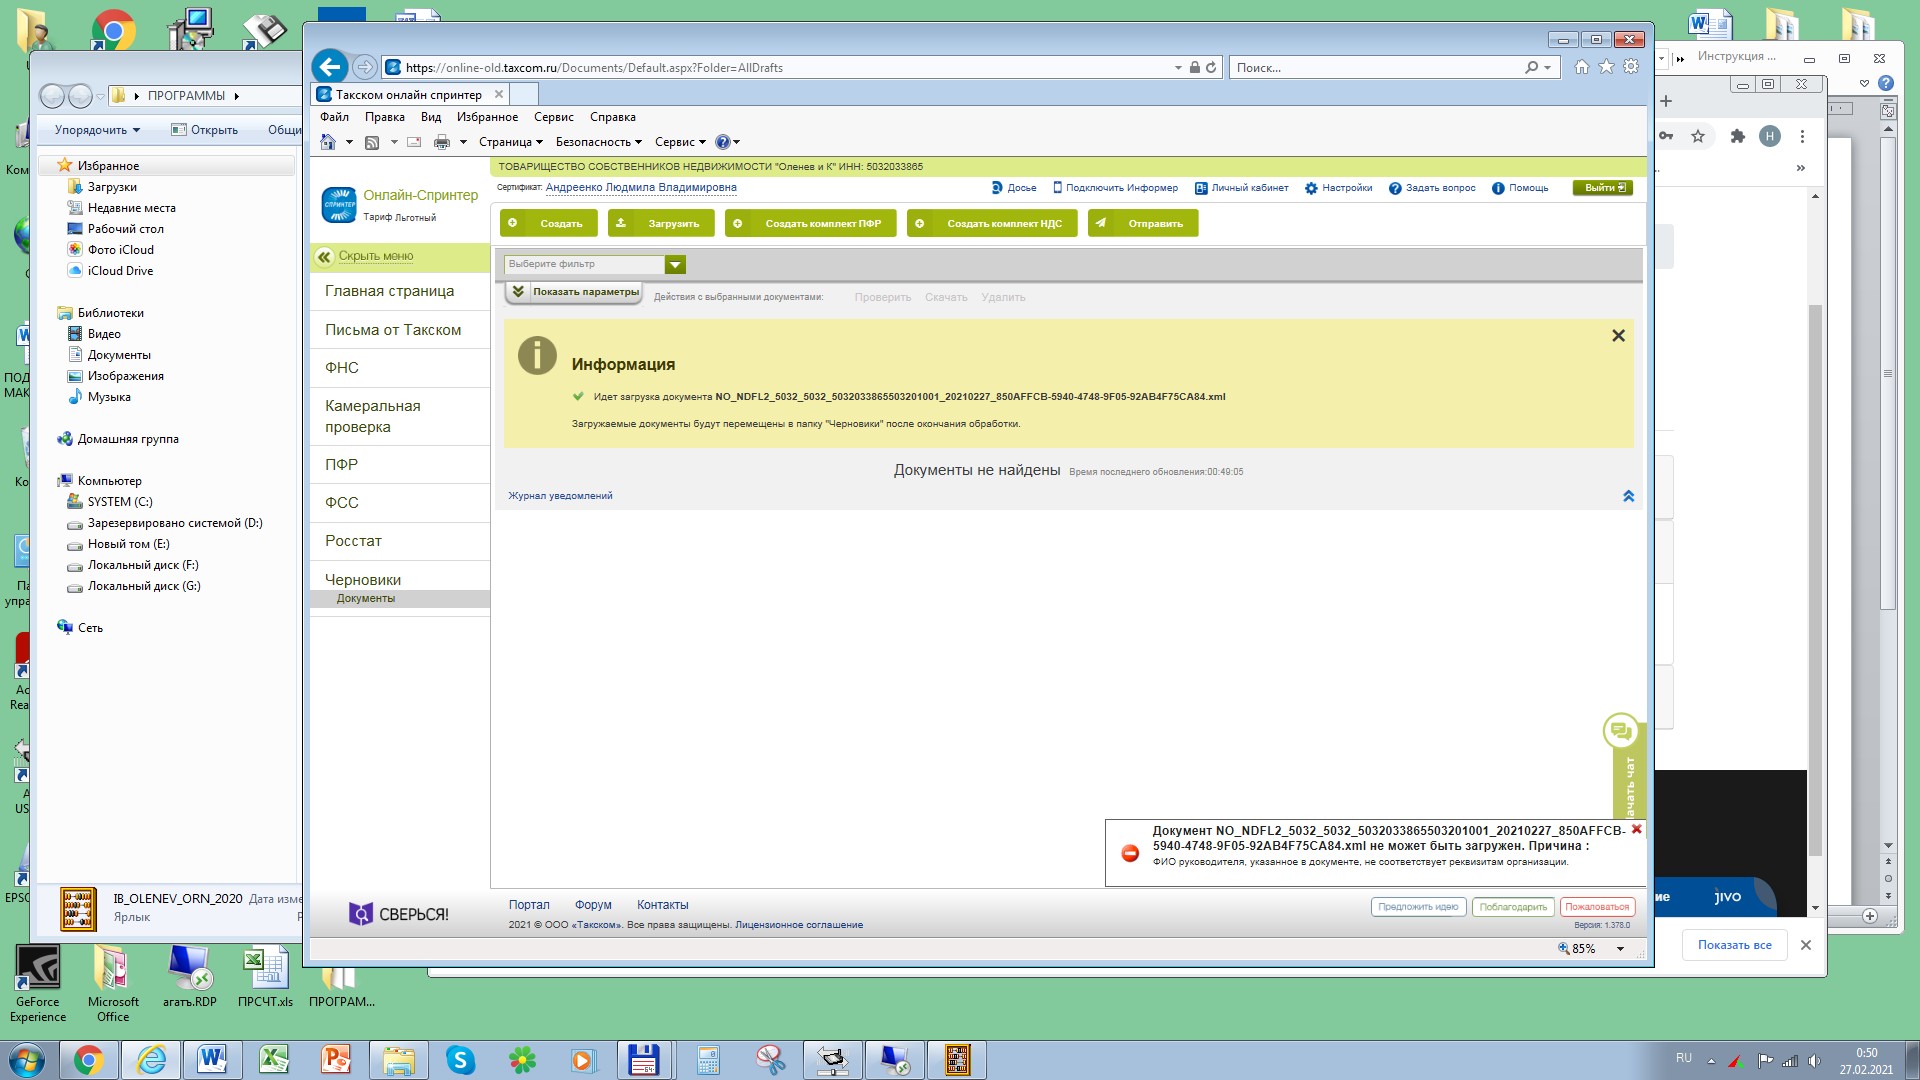Image resolution: width=1920 pixels, height=1080 pixels.
Task: Click the help question icon in the command bar
Action: pyautogui.click(x=722, y=142)
